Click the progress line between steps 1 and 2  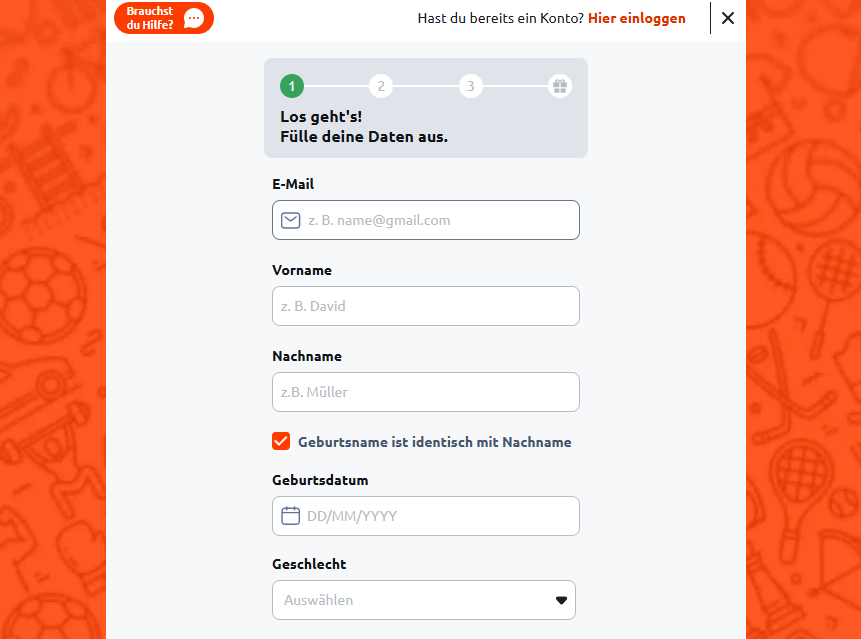[337, 86]
